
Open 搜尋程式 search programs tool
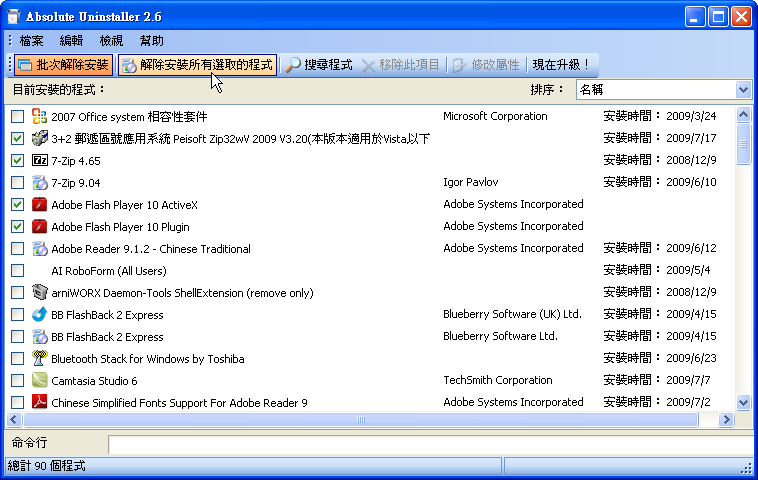pos(319,65)
